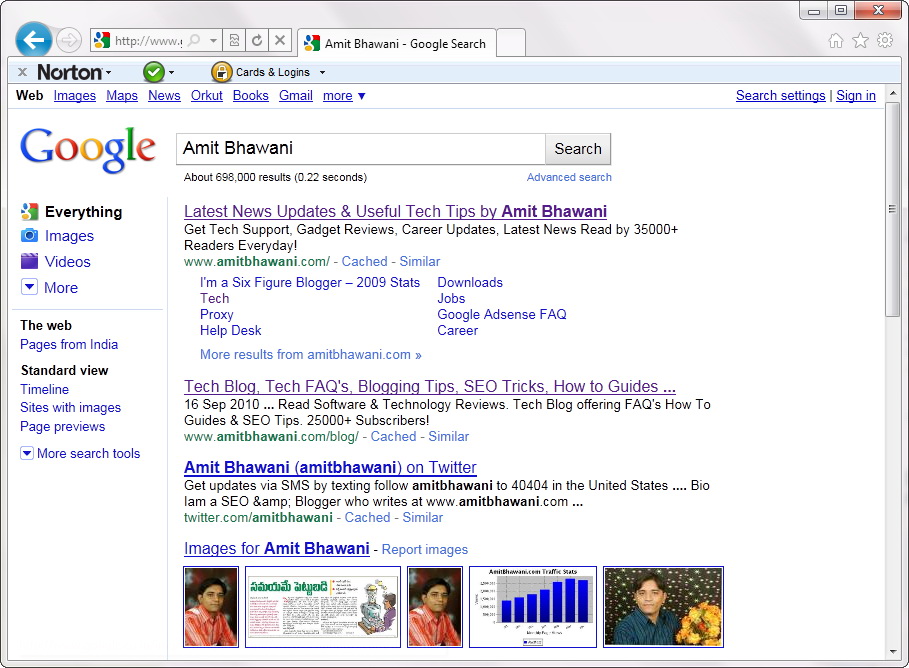Open 'Amit Bhawani on Twitter' result
This screenshot has width=909, height=668.
pyautogui.click(x=330, y=467)
